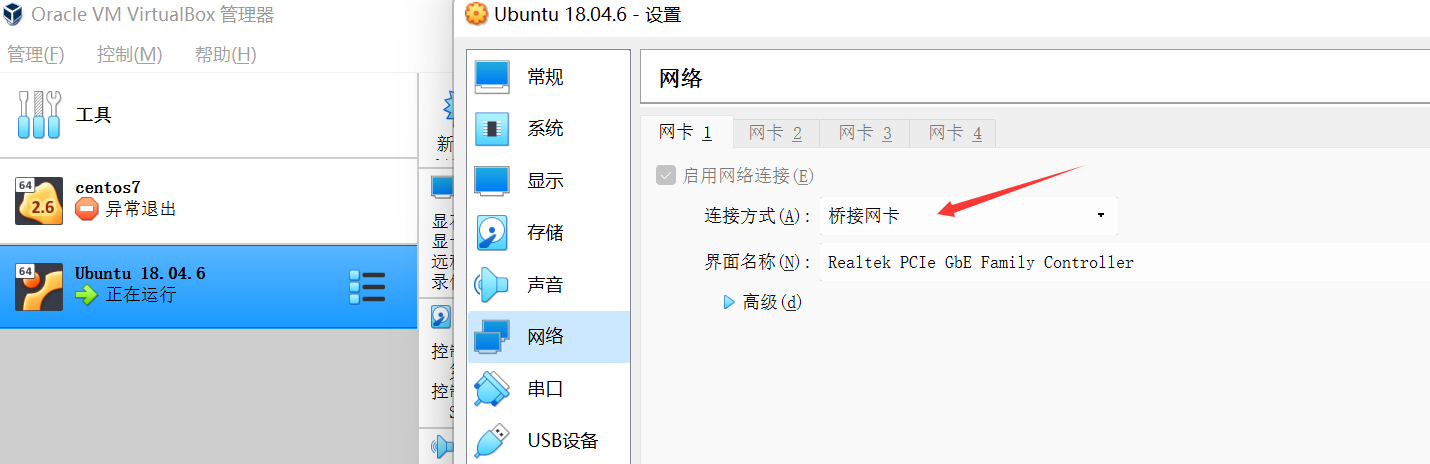
Task: Click the 串口 connector icon
Action: point(492,389)
